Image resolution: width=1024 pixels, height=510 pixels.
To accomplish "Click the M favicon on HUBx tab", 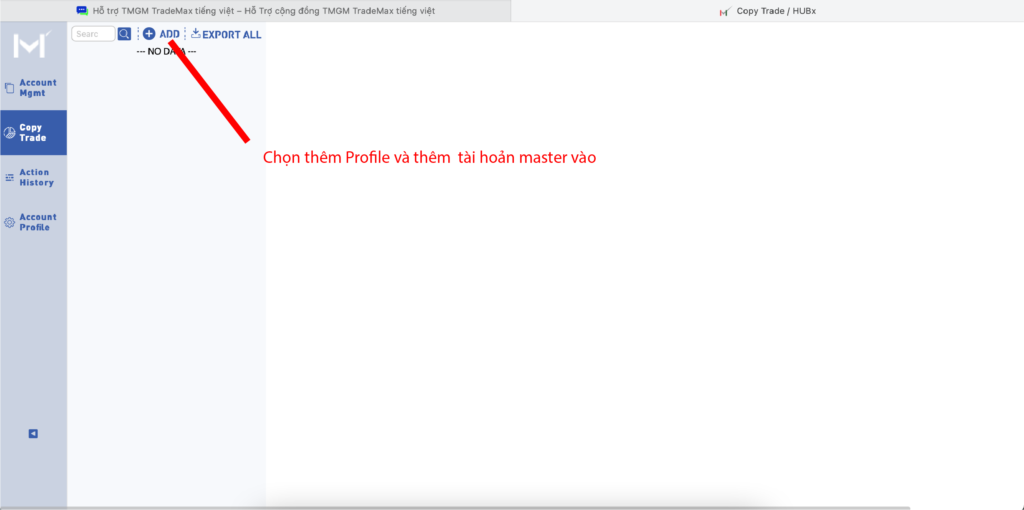I will click(725, 12).
